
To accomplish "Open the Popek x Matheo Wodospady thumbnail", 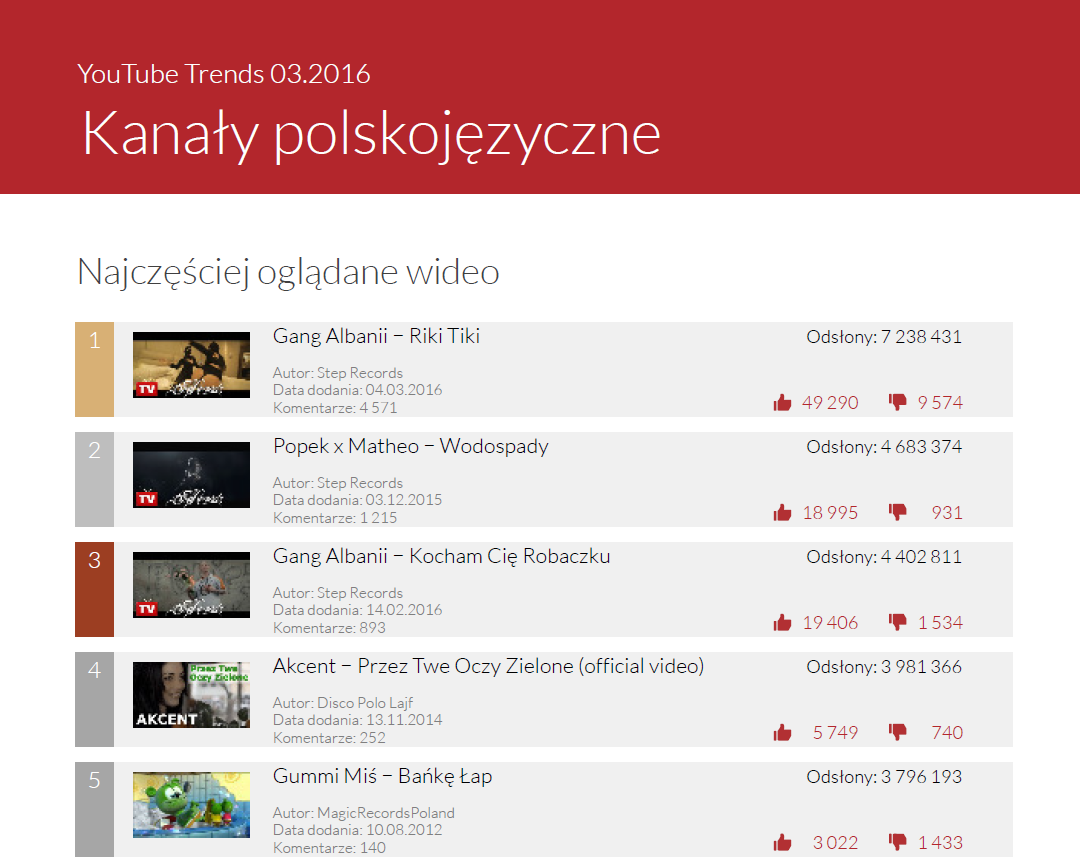I will [x=191, y=475].
